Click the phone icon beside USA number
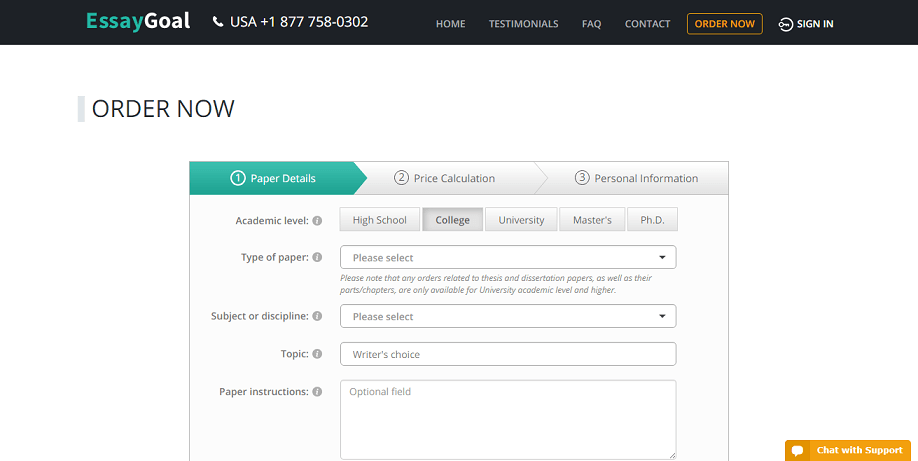Screen dimensions: 918x461 218,22
